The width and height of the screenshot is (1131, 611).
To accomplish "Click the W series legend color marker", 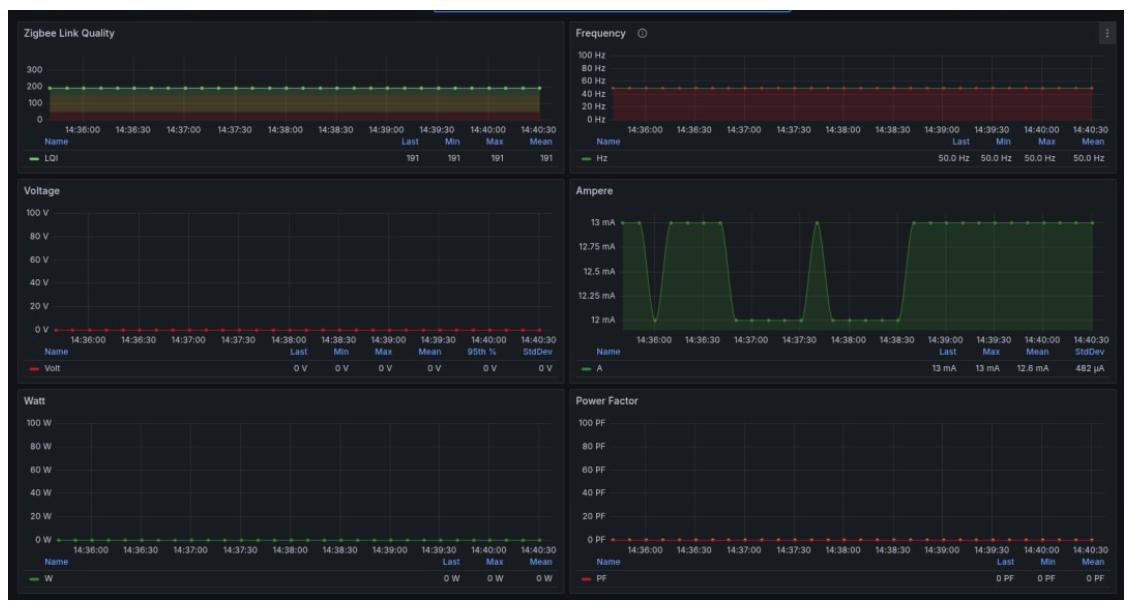I will (x=35, y=578).
